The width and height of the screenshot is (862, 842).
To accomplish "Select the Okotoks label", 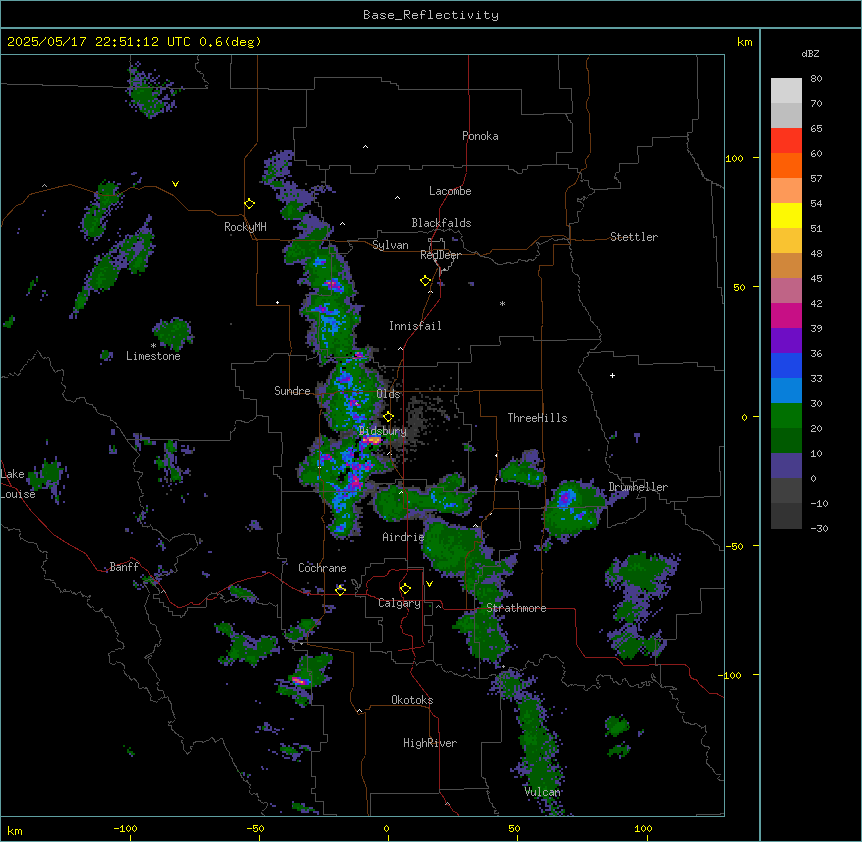I will coord(412,700).
